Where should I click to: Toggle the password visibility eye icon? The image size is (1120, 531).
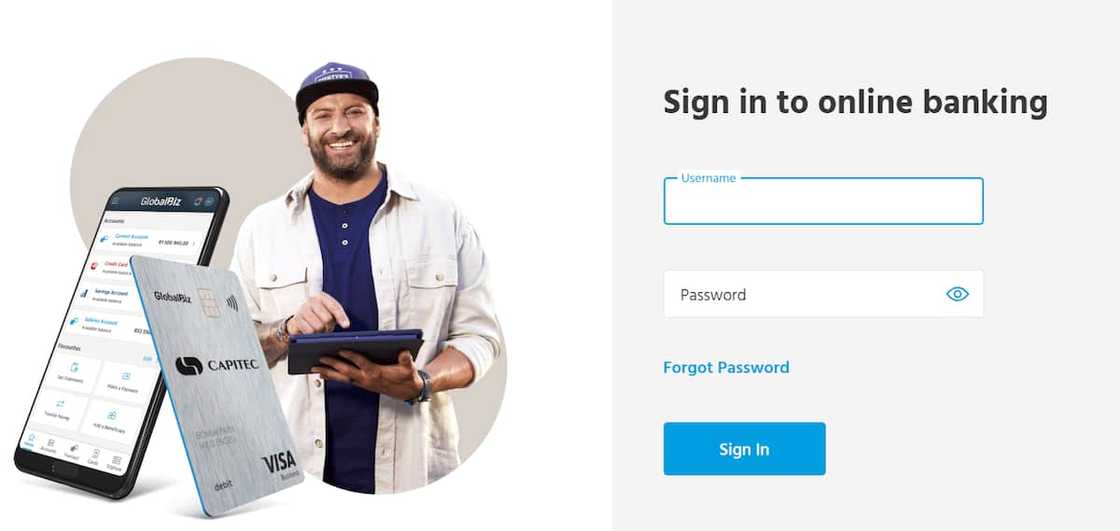pyautogui.click(x=957, y=294)
